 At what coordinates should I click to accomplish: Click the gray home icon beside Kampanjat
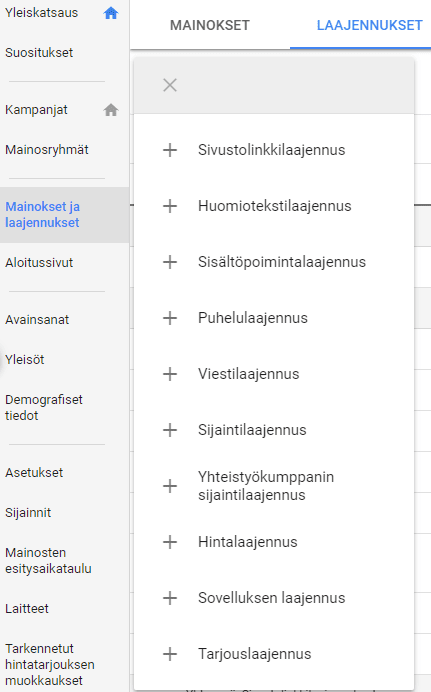[111, 109]
